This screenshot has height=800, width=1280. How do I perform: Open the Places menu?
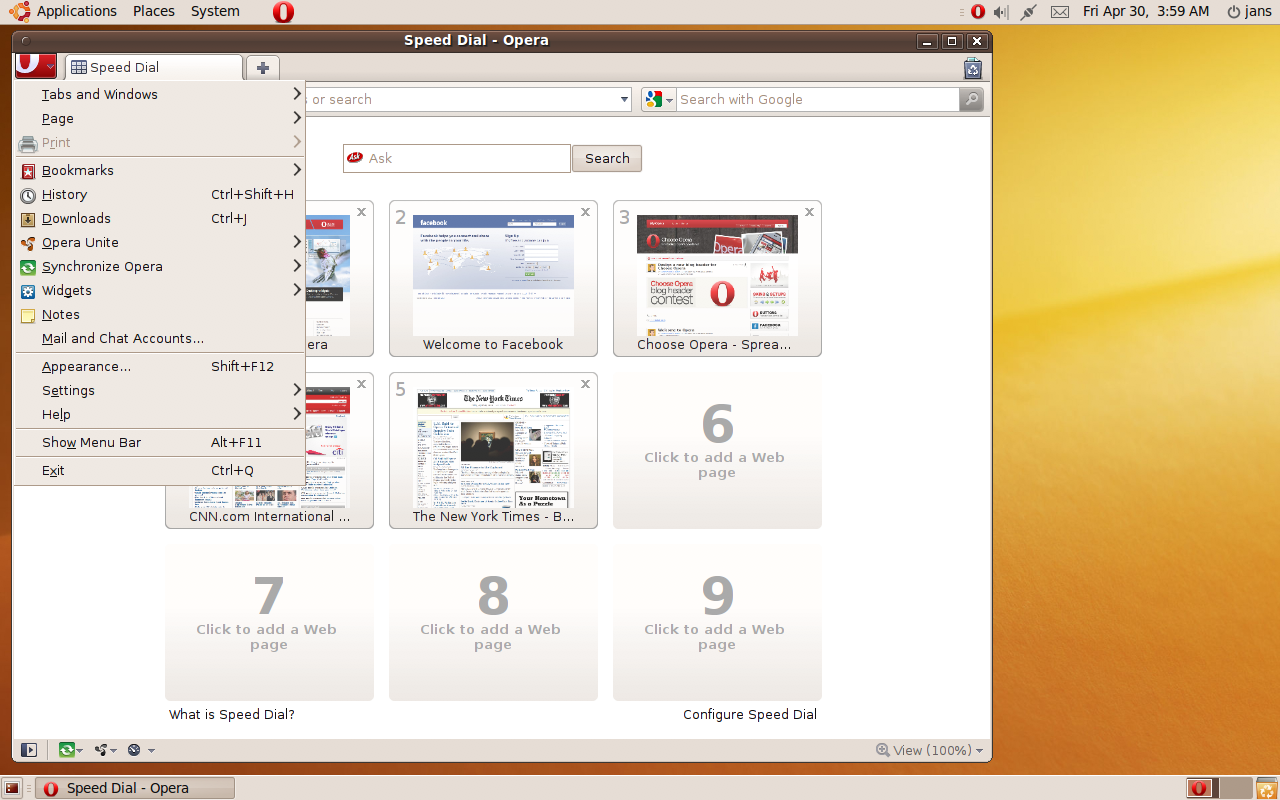click(153, 11)
